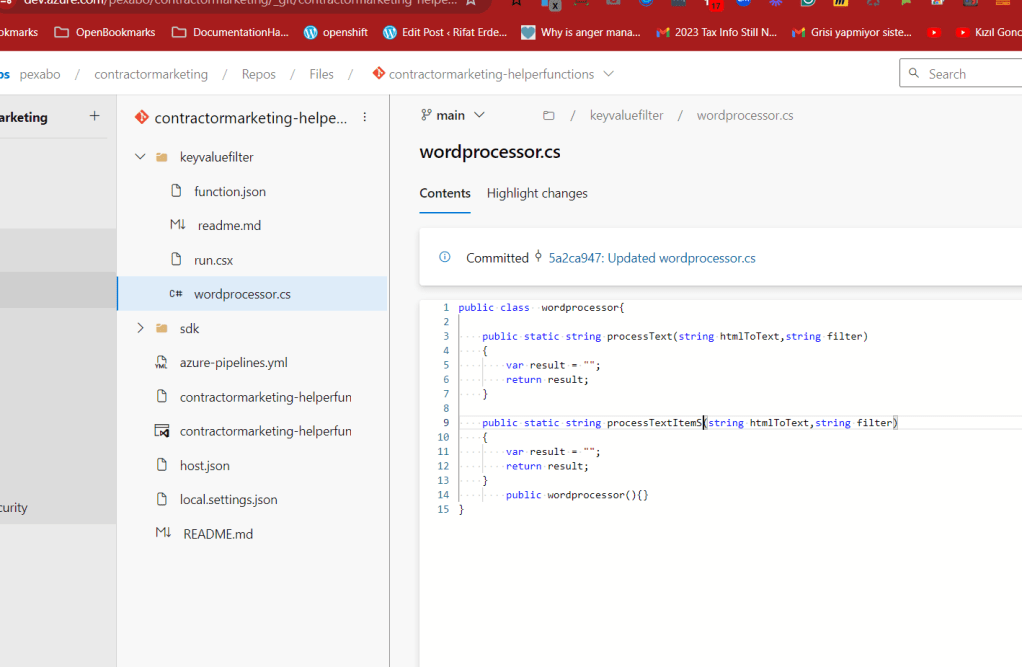Click line number 3 in code gutter
This screenshot has height=667, width=1022.
pos(446,336)
